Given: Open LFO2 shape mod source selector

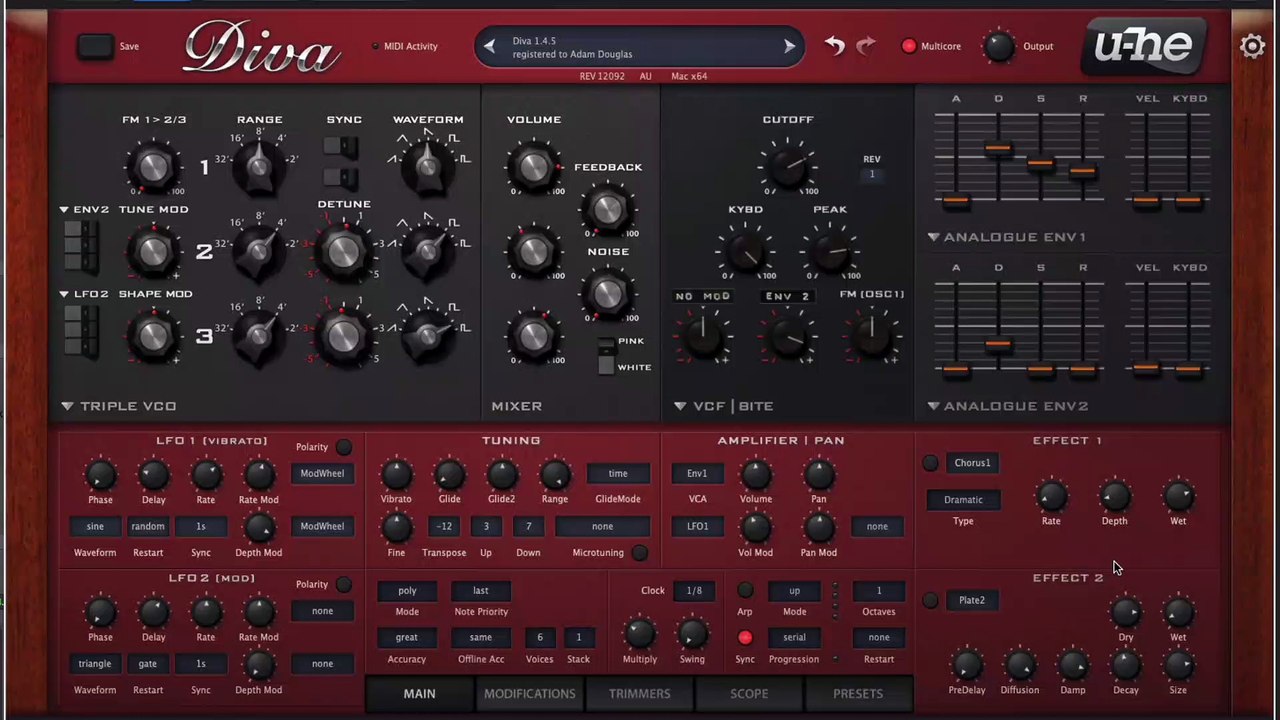Looking at the screenshot, I should click(84, 294).
